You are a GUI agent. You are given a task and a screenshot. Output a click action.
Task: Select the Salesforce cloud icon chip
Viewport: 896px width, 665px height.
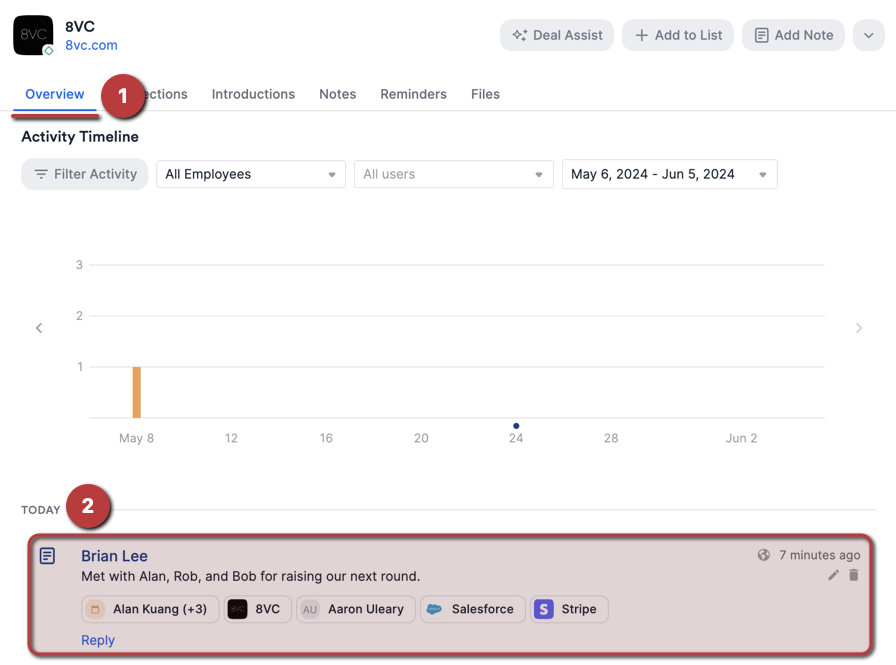pos(434,609)
